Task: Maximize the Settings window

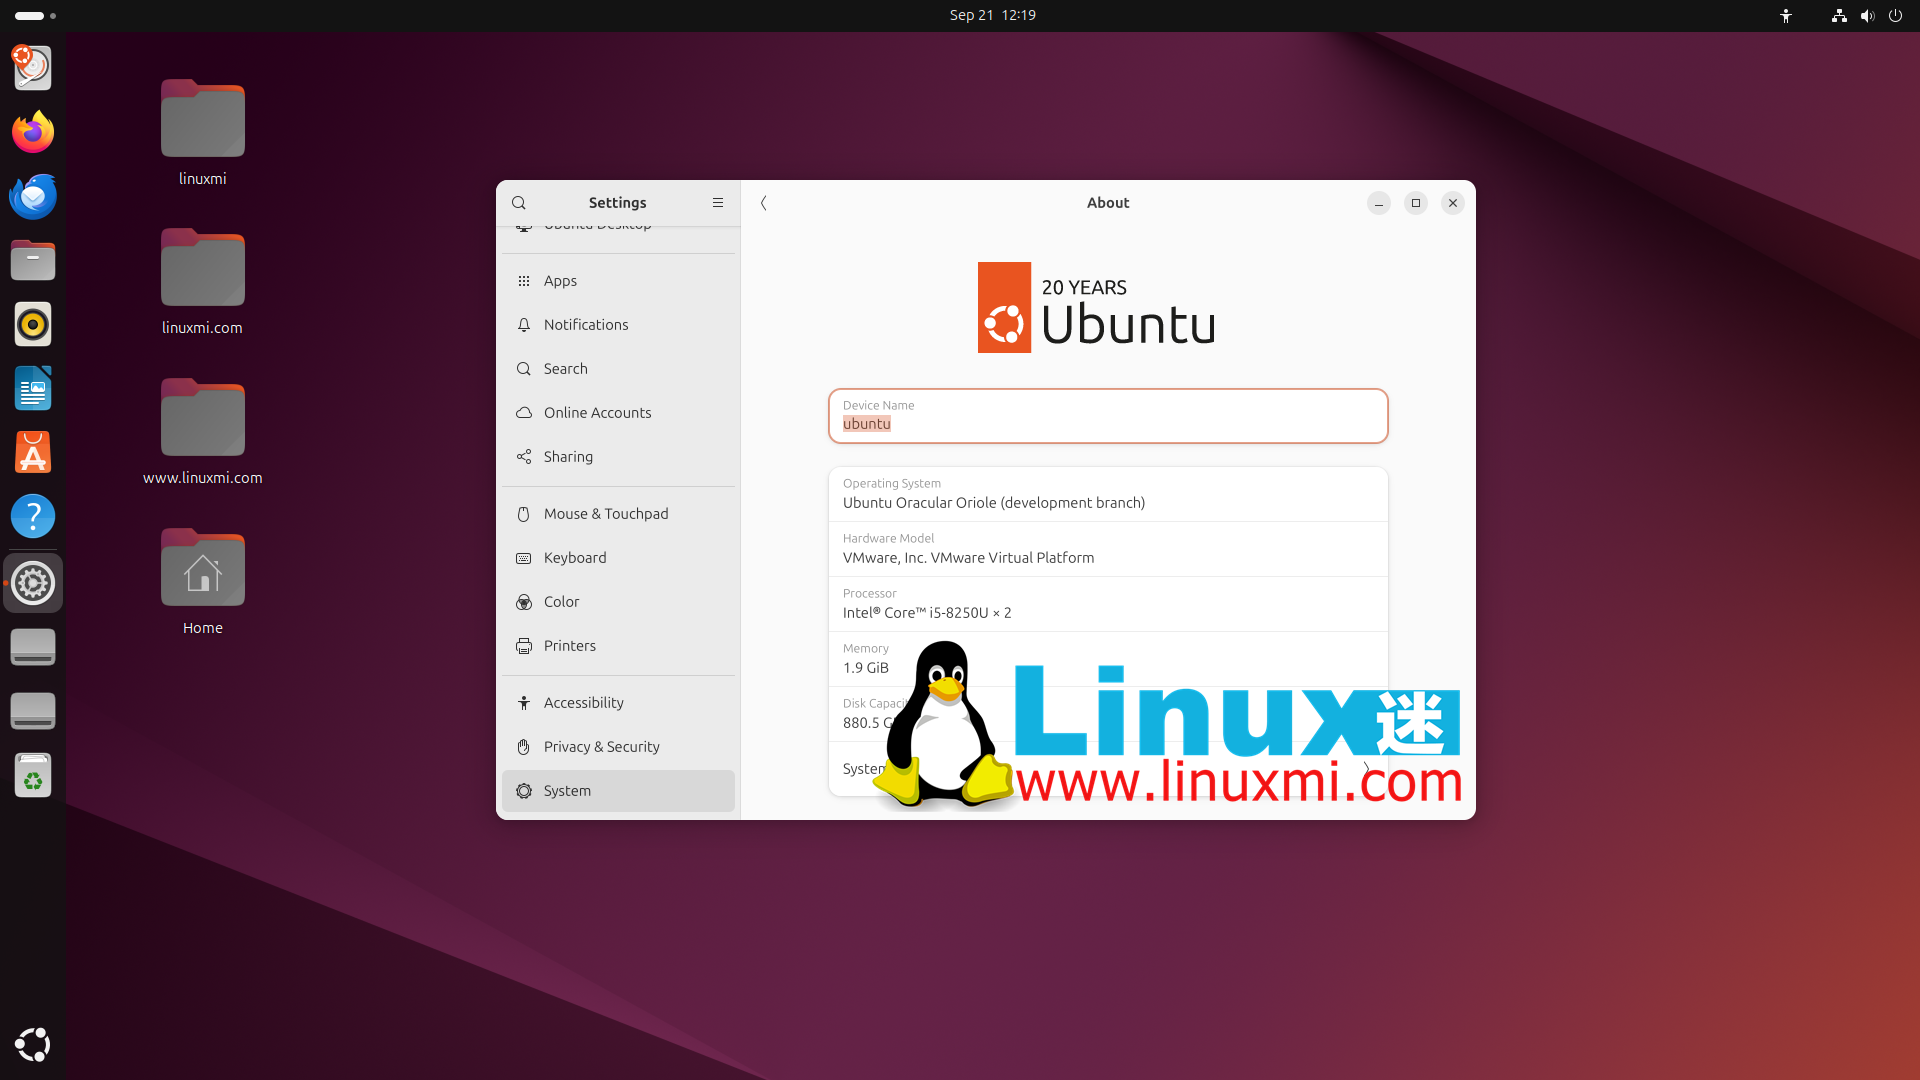Action: tap(1416, 203)
